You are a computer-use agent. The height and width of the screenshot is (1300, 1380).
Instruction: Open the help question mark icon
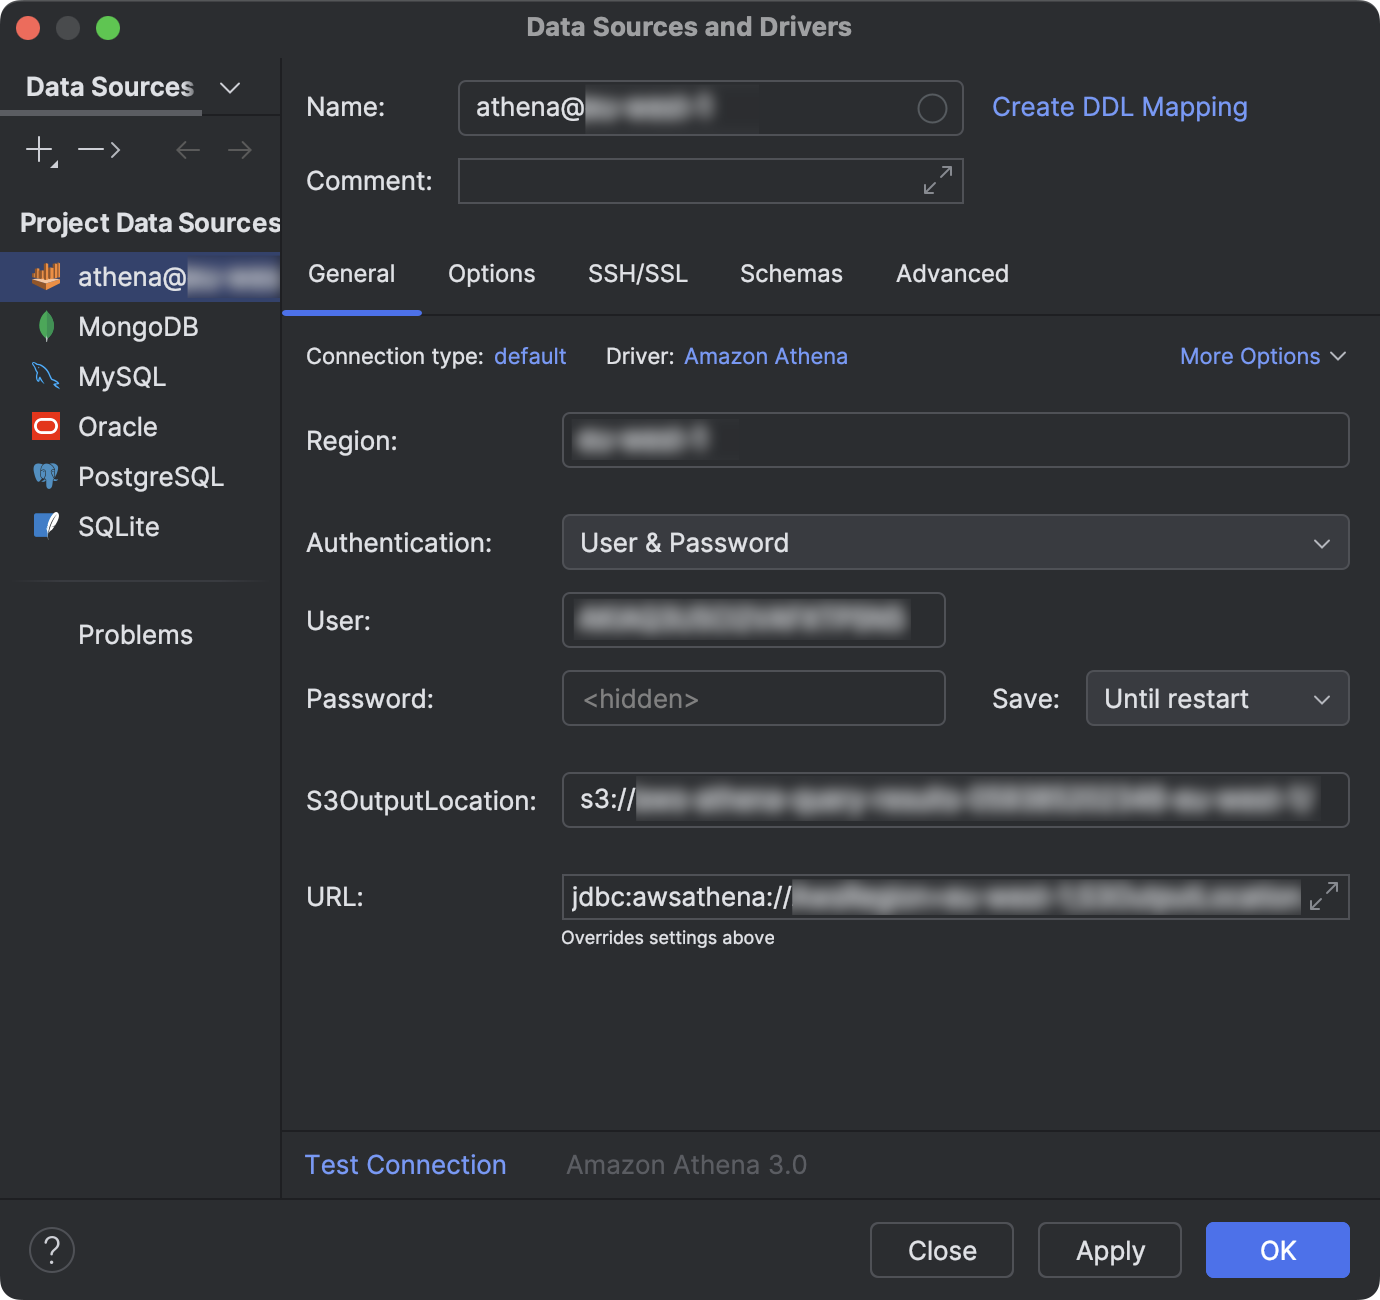click(x=52, y=1250)
